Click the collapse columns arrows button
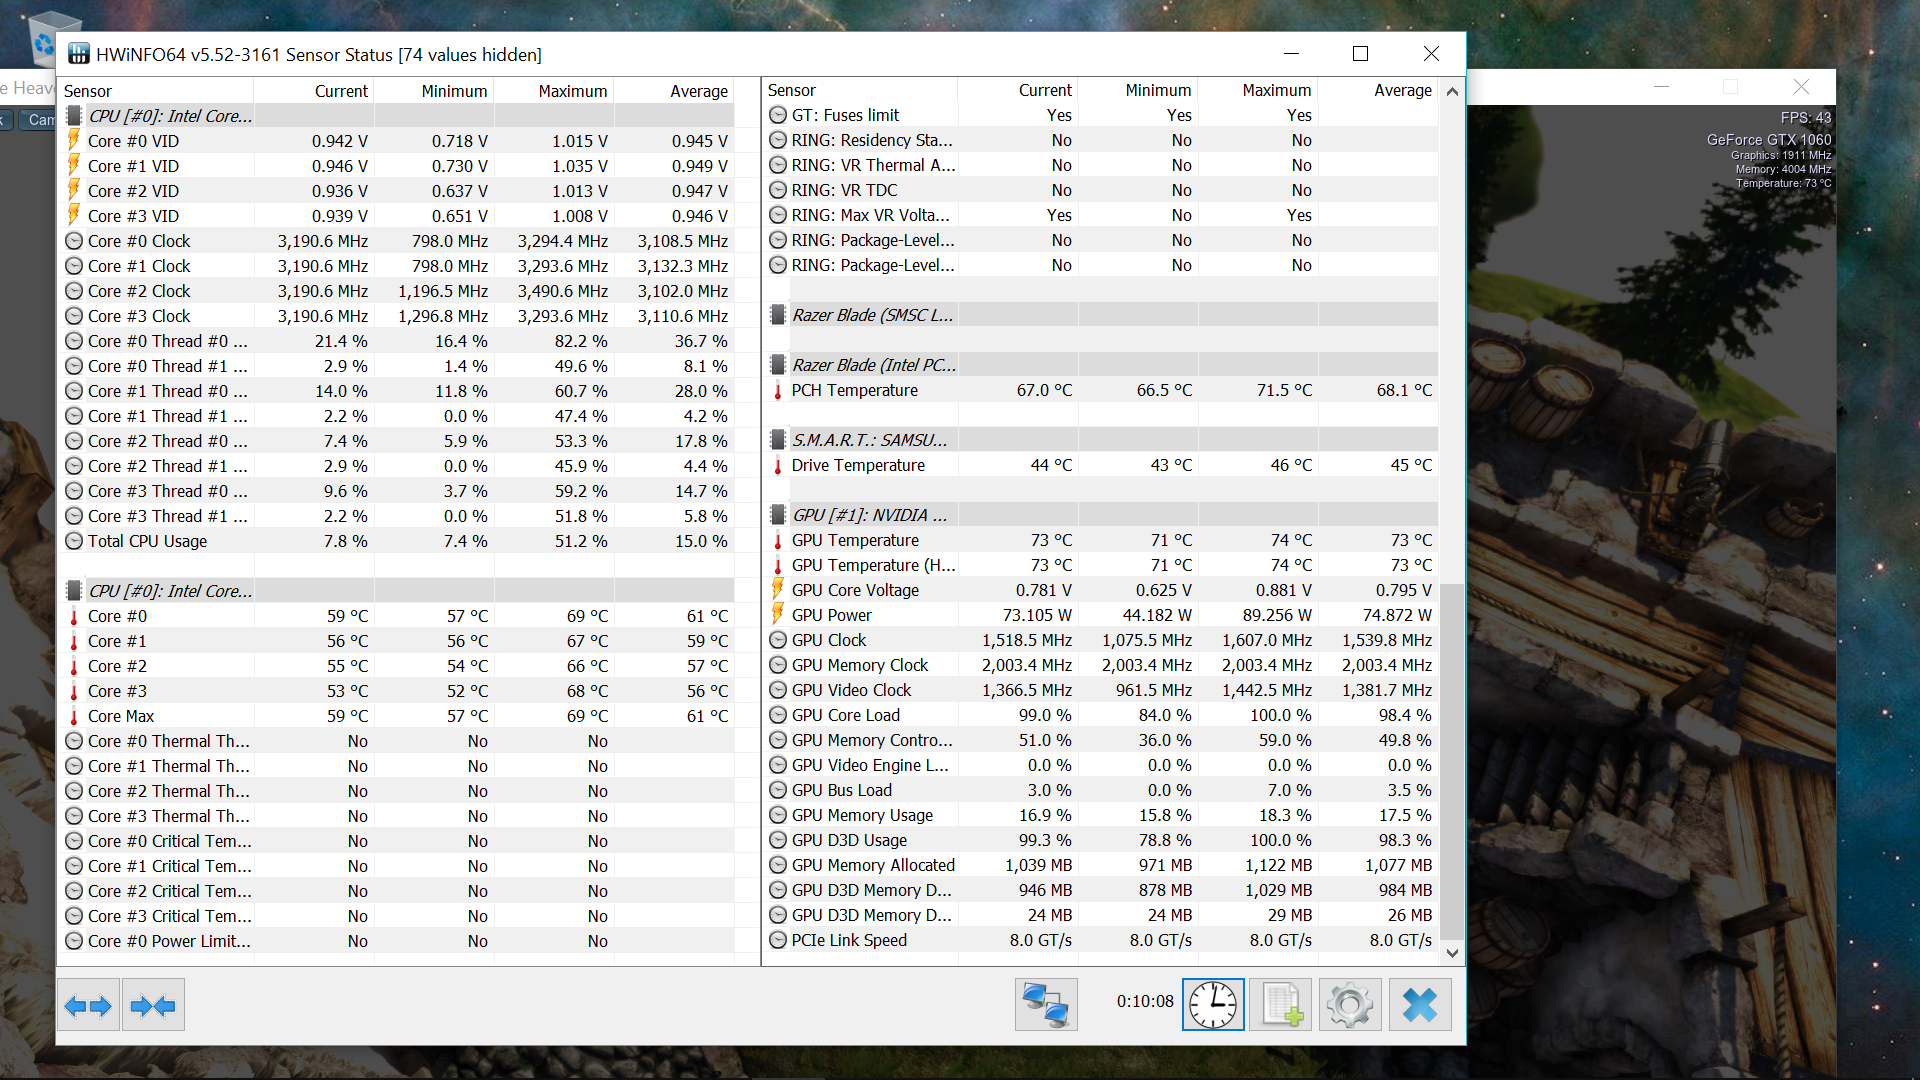The height and width of the screenshot is (1080, 1920). (153, 1005)
